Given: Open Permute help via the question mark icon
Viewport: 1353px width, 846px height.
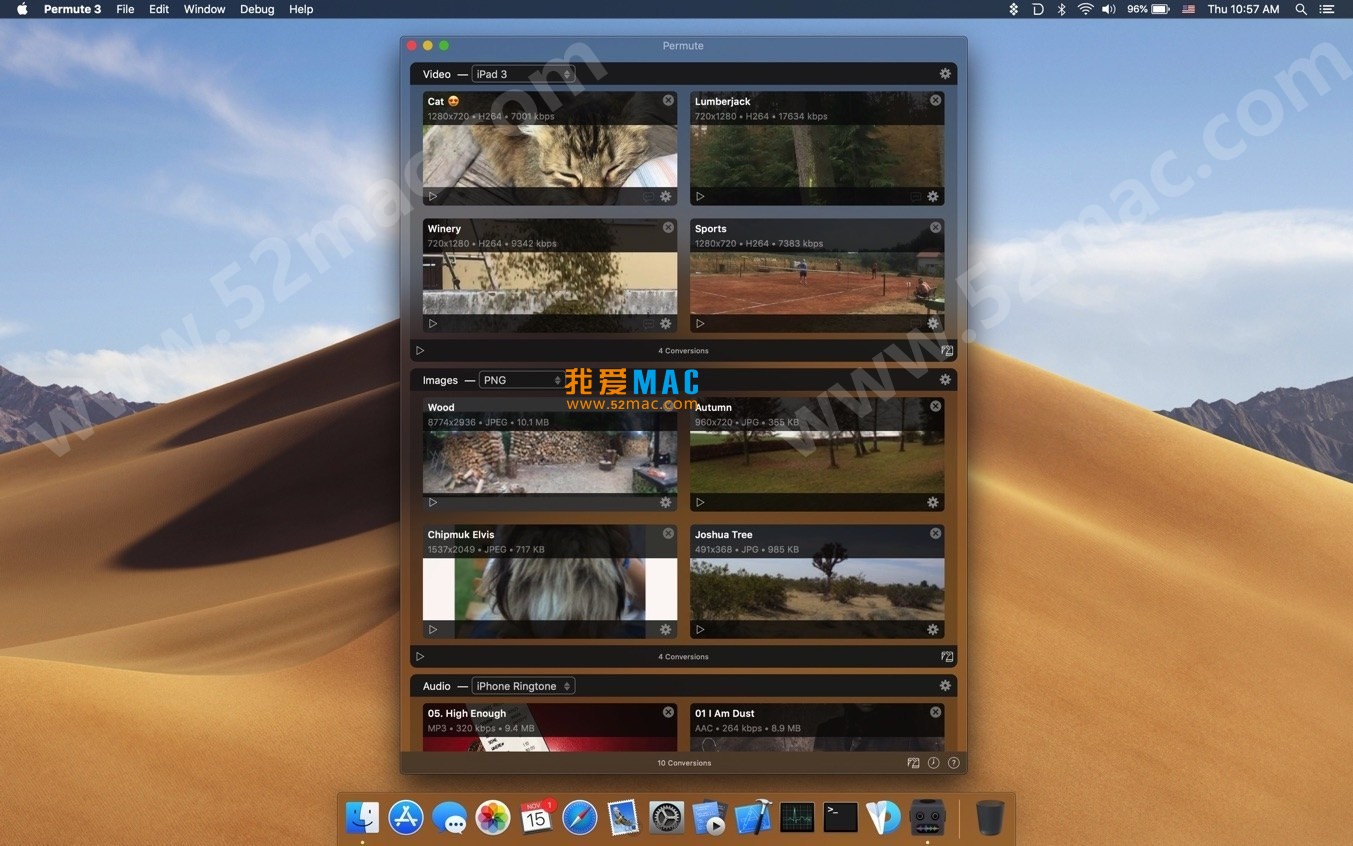Looking at the screenshot, I should click(x=953, y=762).
